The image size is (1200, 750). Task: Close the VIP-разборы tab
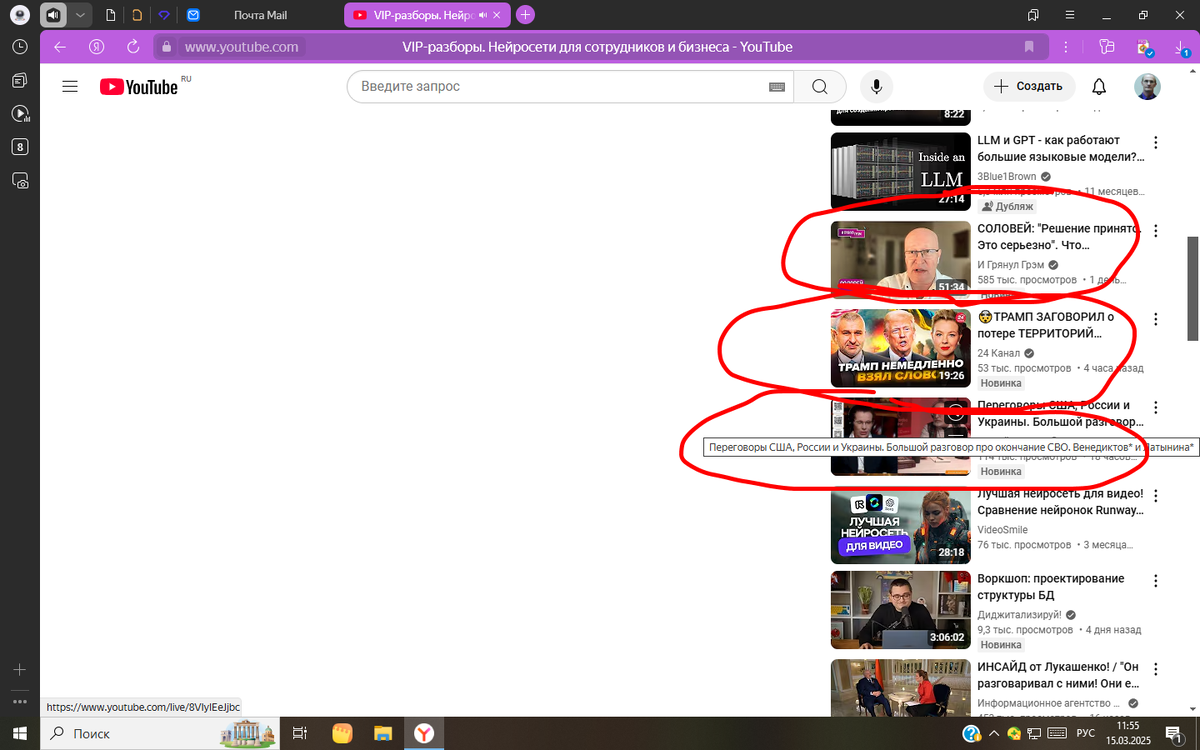click(499, 15)
